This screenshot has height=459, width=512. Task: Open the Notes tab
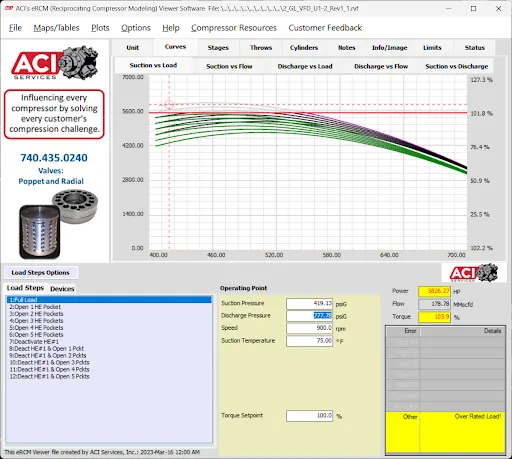tap(347, 48)
